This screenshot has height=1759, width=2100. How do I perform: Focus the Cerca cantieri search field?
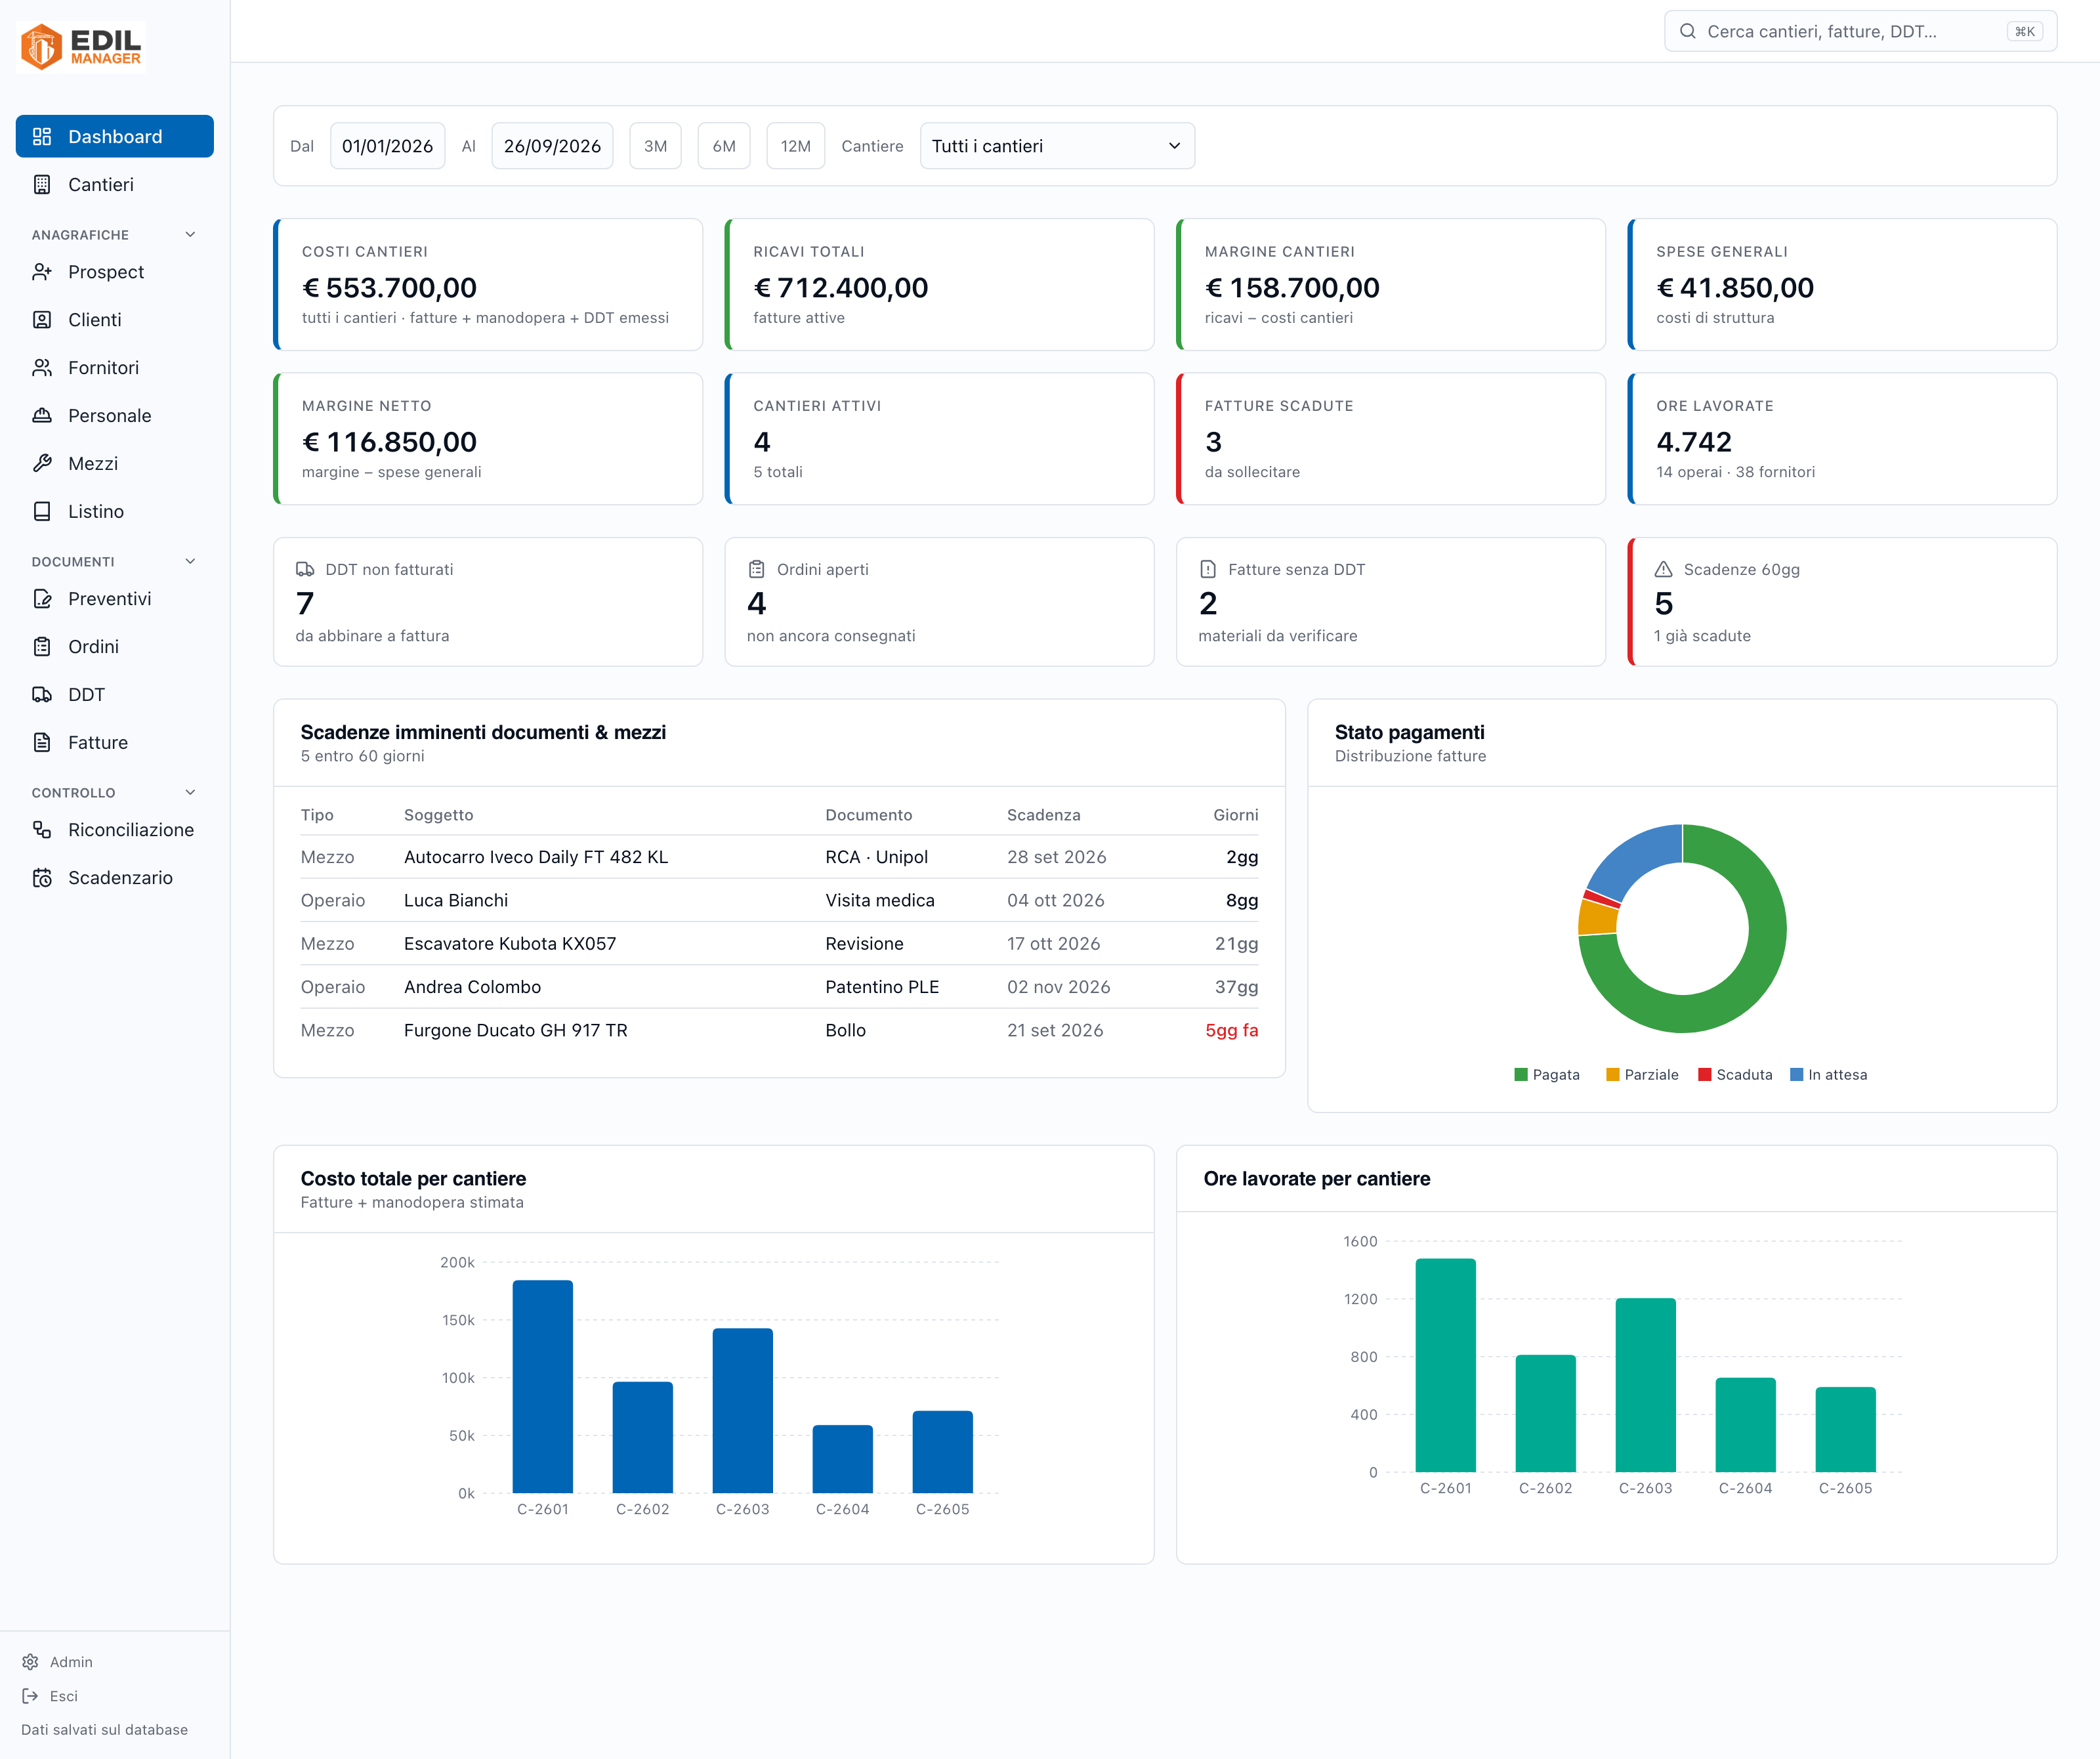1860,31
